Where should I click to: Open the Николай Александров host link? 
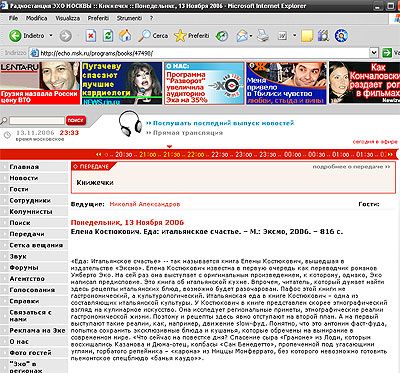145,204
